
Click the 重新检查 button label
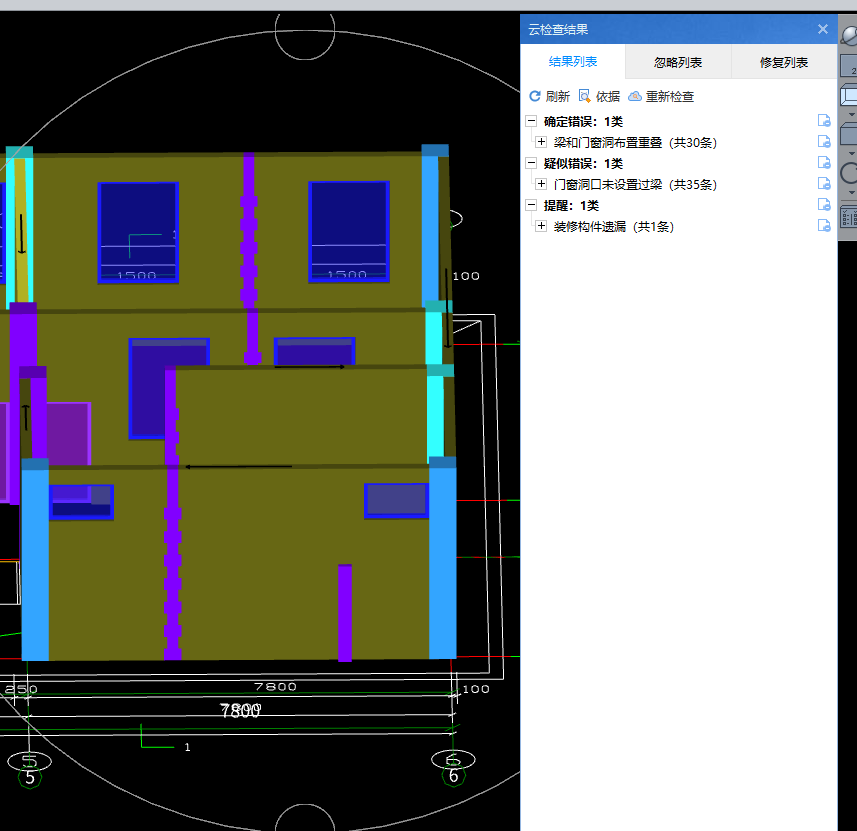(670, 97)
